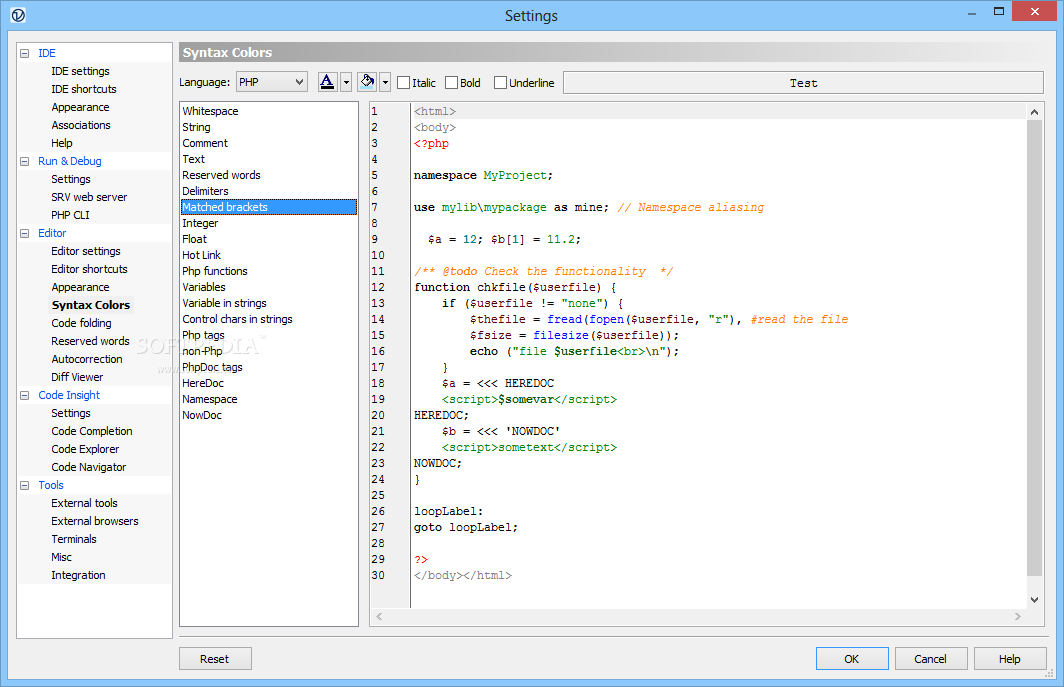Click the OK button
Screen dimensions: 1064x687
tap(852, 658)
